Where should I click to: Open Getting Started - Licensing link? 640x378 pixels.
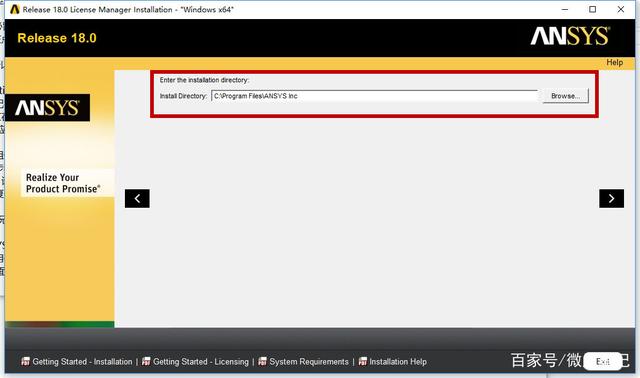click(201, 362)
